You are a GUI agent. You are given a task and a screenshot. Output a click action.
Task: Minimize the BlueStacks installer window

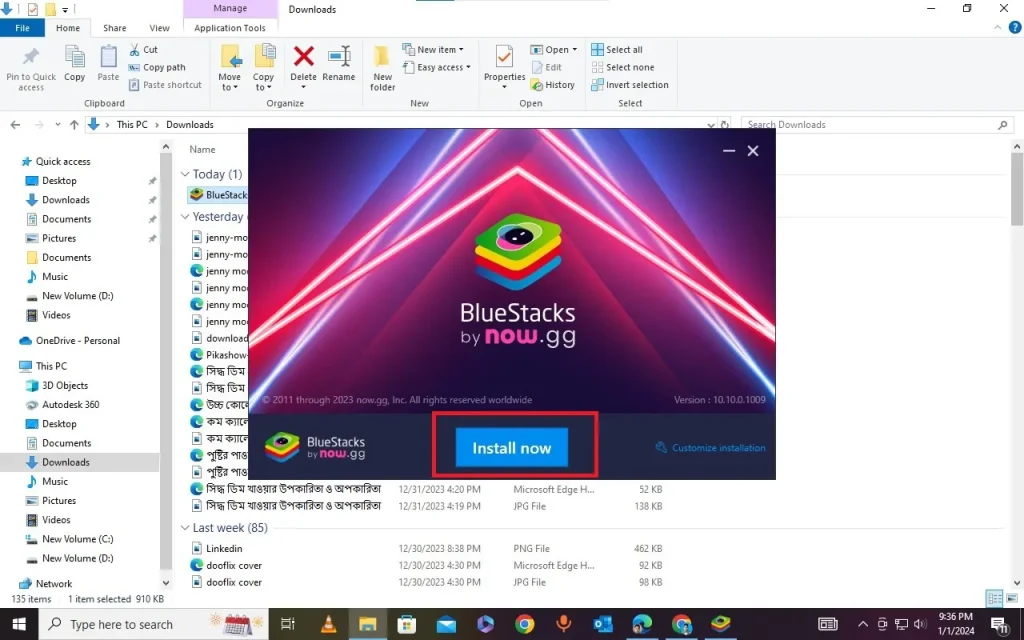tap(729, 151)
